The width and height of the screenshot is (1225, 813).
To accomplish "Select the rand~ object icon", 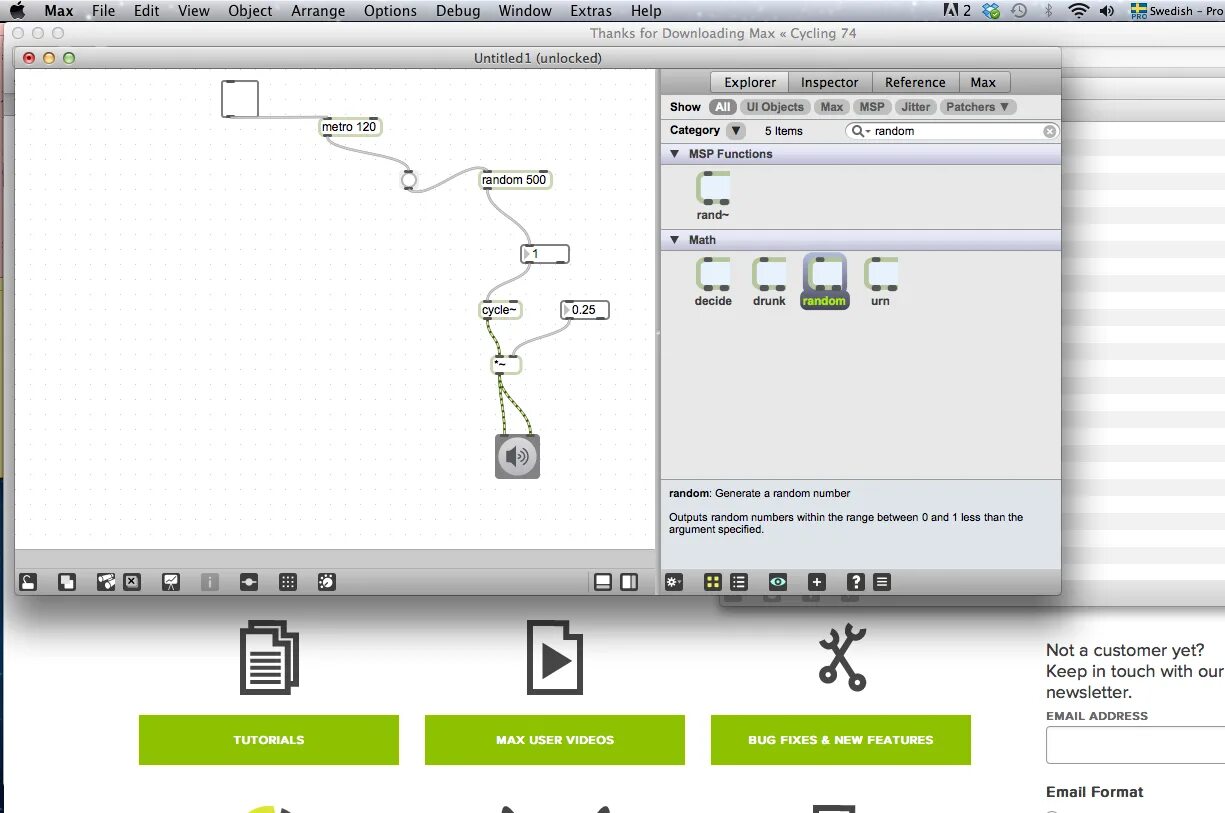I will (713, 188).
